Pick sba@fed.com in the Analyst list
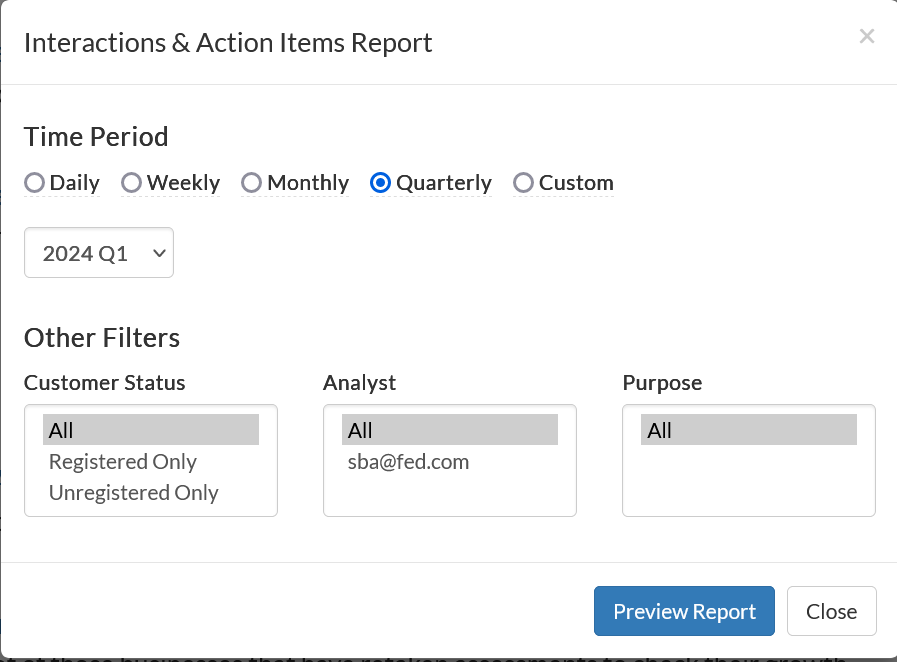This screenshot has height=662, width=897. pos(409,462)
